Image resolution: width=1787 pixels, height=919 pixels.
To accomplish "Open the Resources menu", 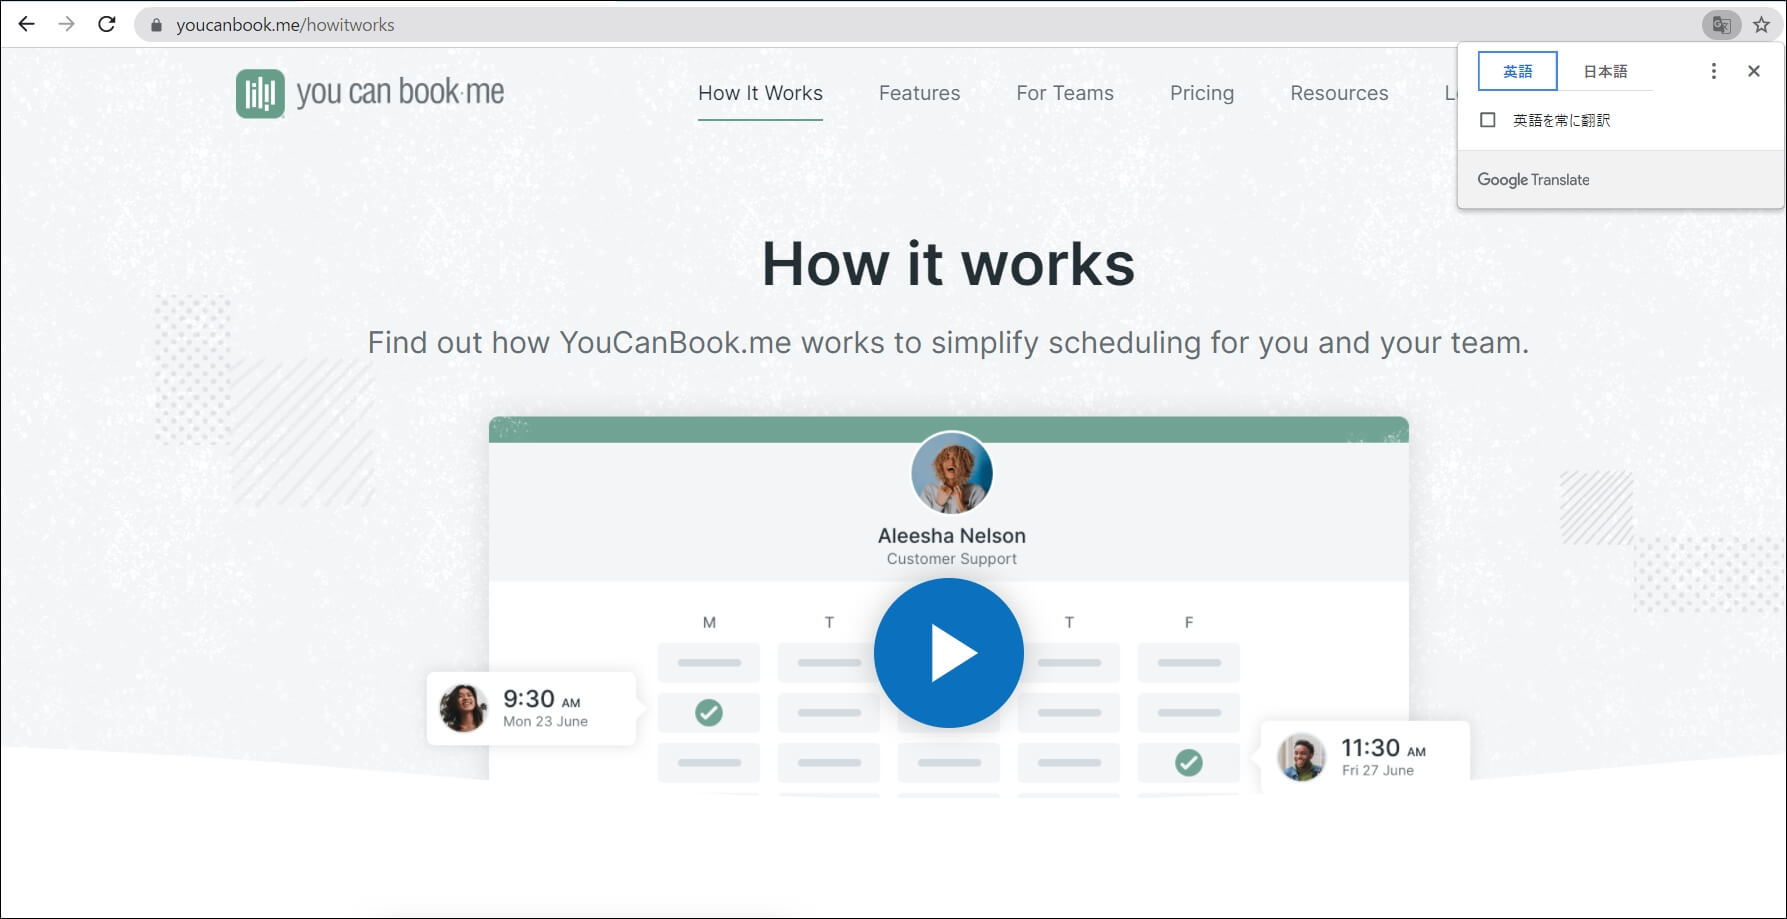I will 1339,93.
